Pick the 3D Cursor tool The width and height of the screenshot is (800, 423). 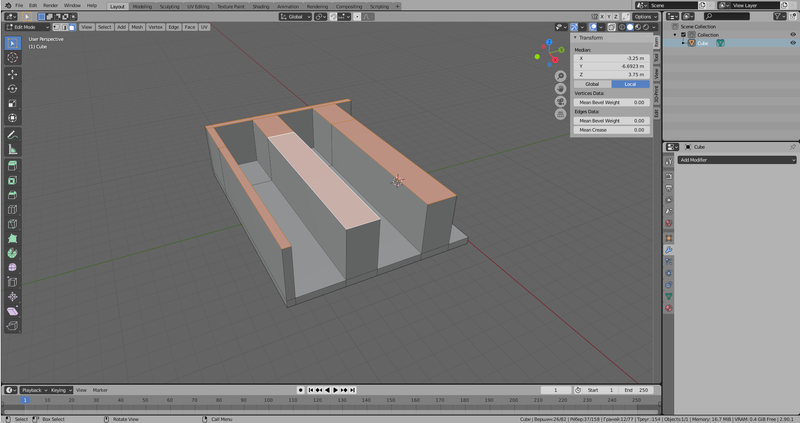[12, 58]
